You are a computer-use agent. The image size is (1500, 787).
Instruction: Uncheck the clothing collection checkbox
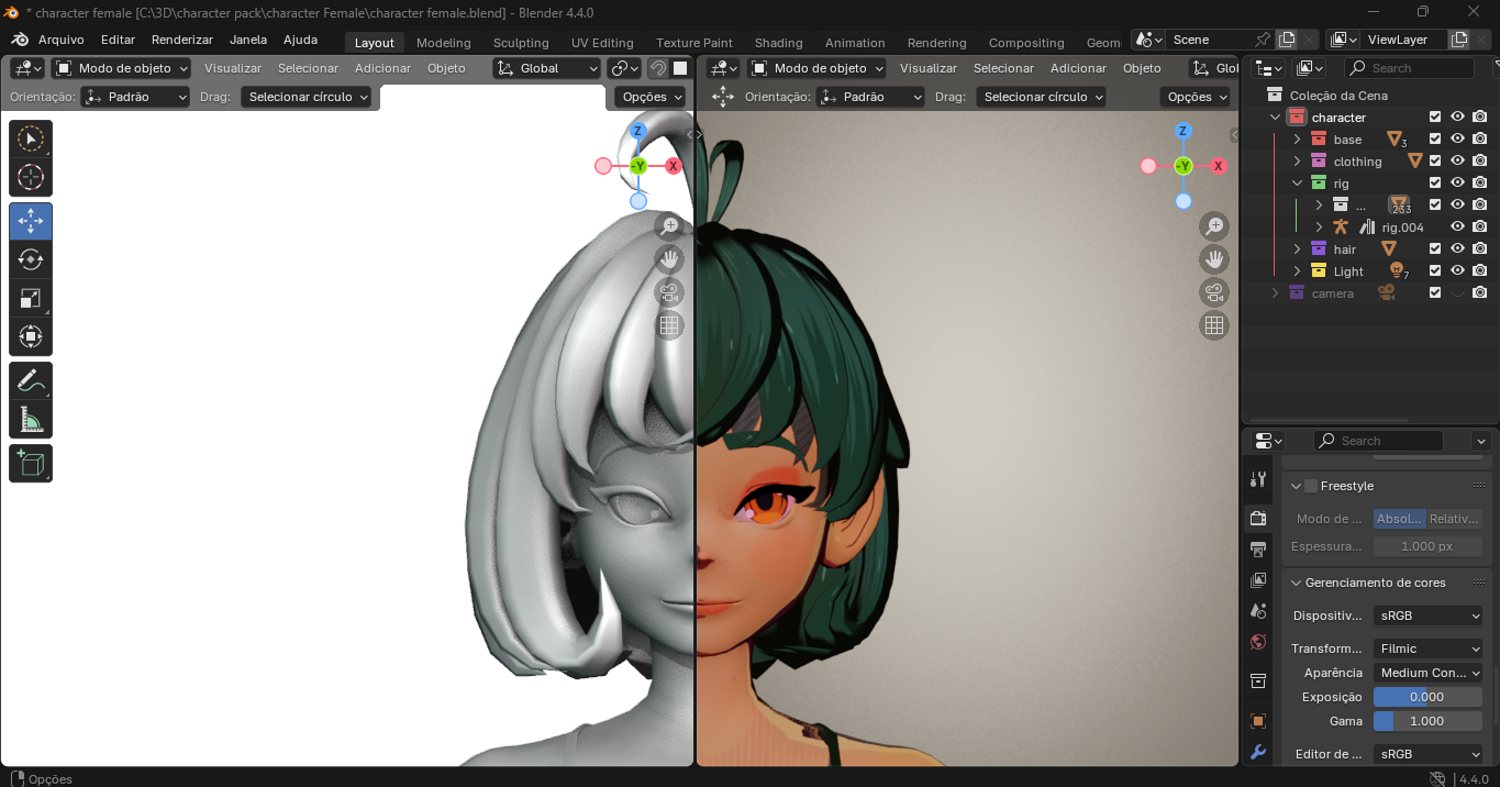(1435, 161)
